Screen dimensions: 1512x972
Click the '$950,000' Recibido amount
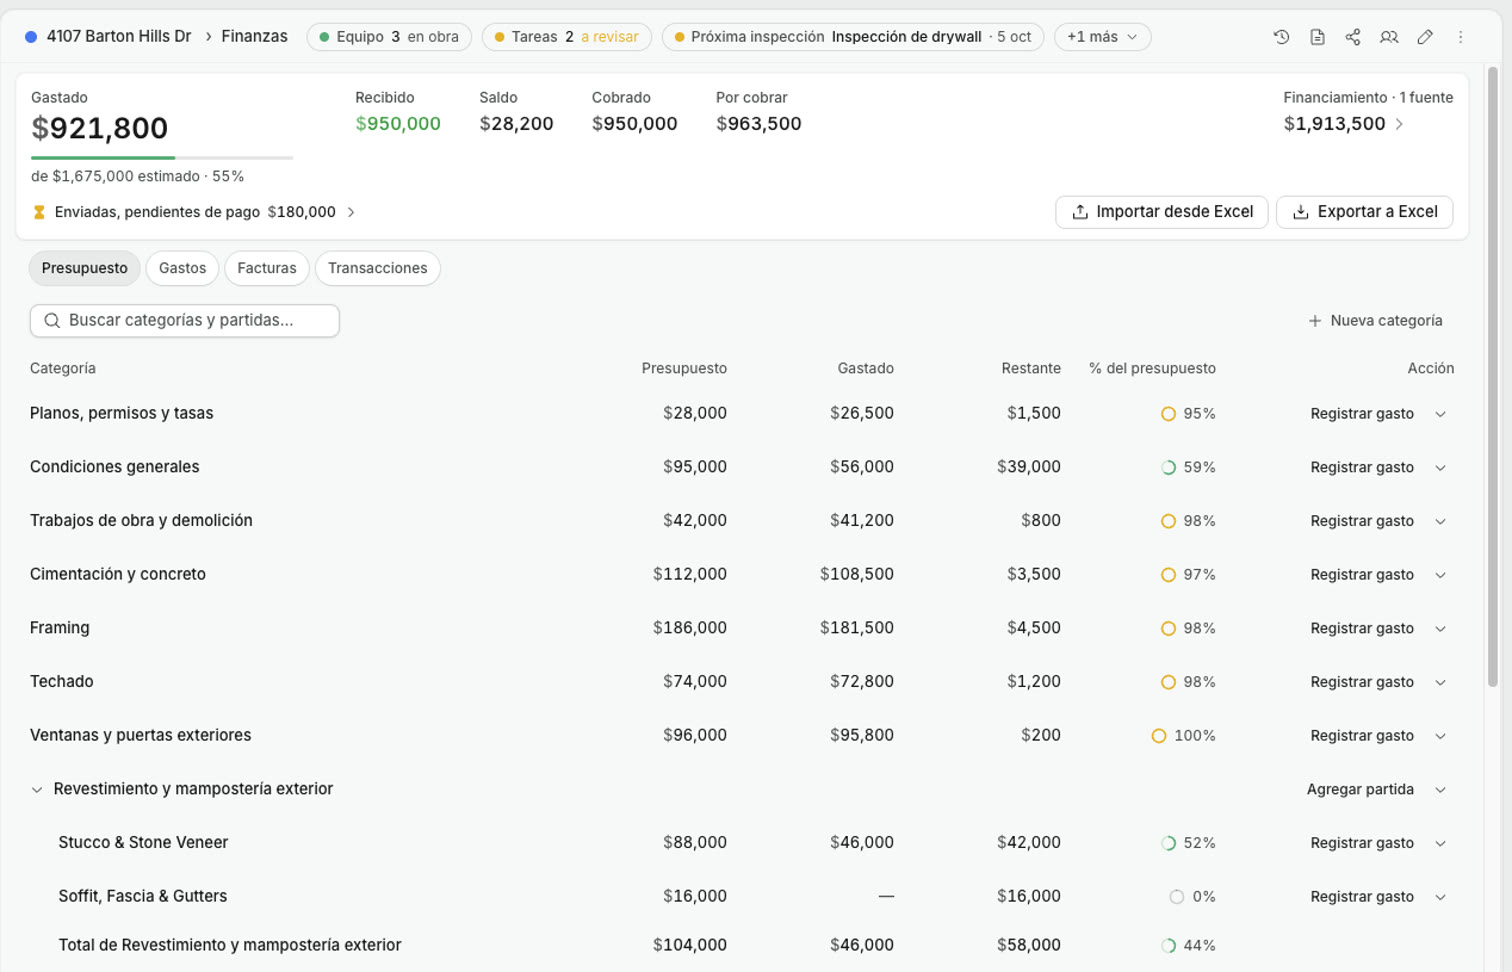tap(398, 124)
